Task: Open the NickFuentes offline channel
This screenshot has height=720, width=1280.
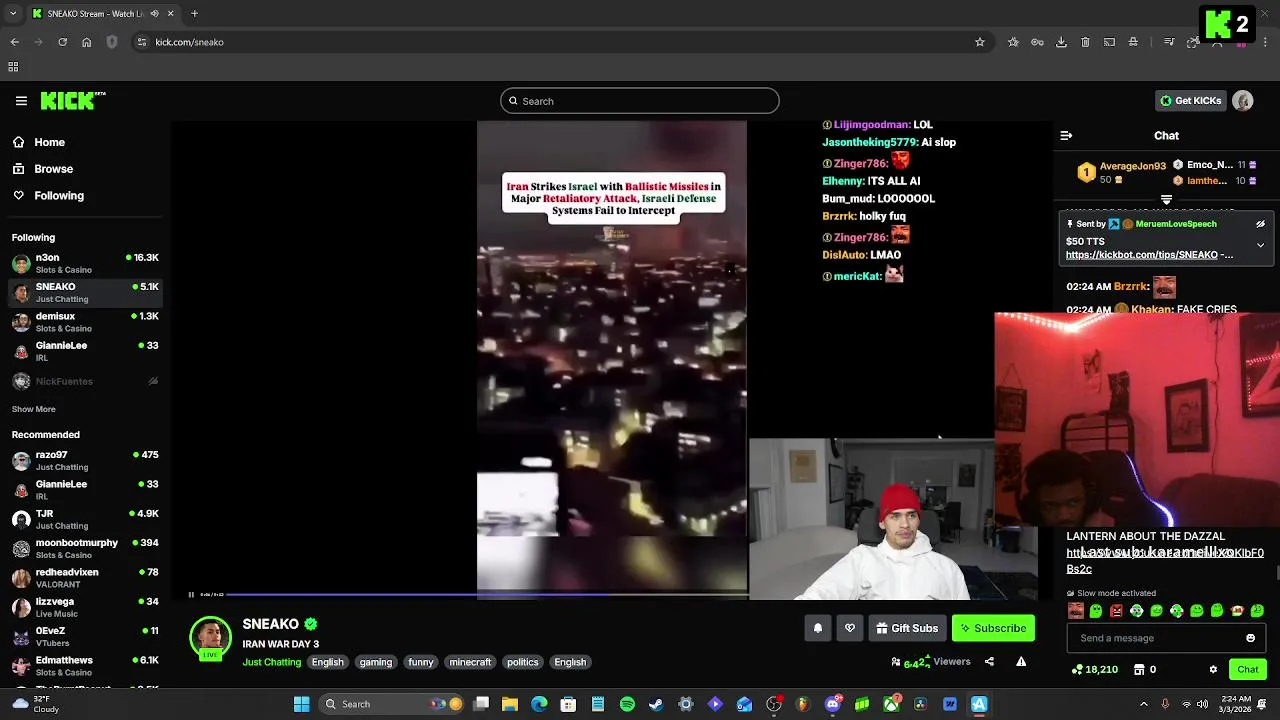Action: [x=85, y=381]
